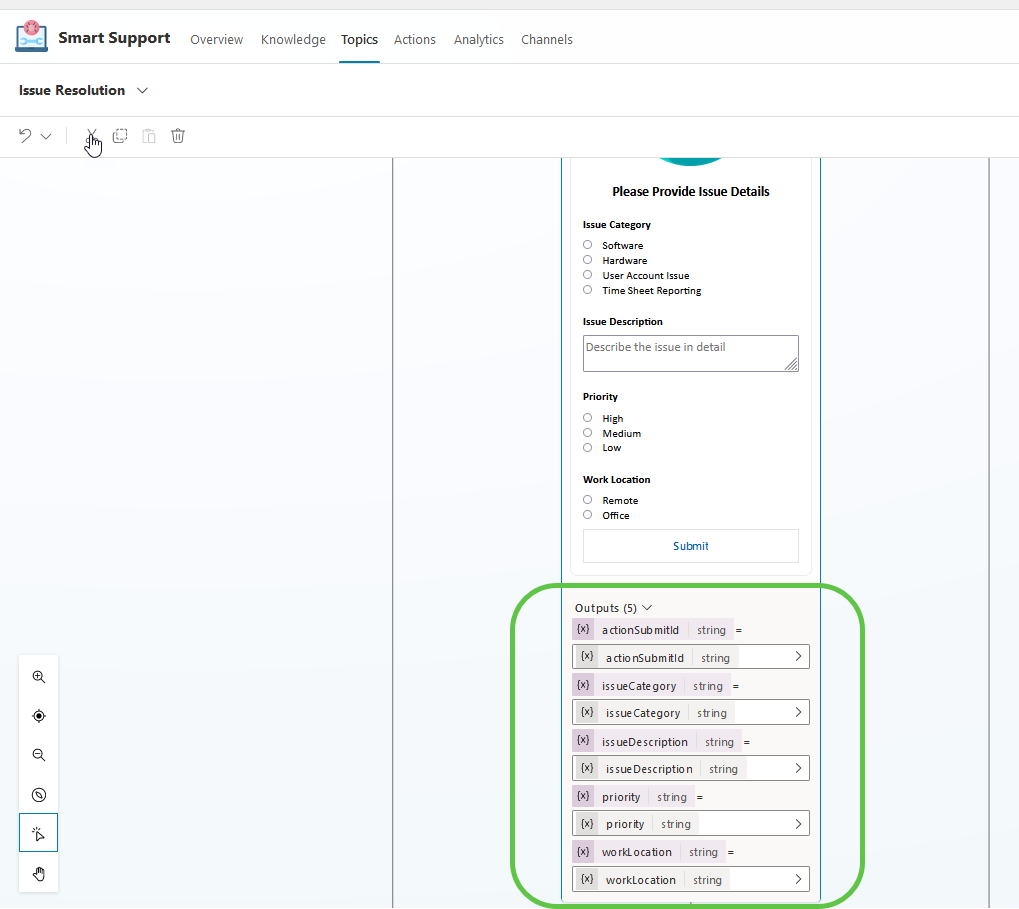Switch to the Analytics tab
Screen dimensions: 1019x909
(x=478, y=39)
